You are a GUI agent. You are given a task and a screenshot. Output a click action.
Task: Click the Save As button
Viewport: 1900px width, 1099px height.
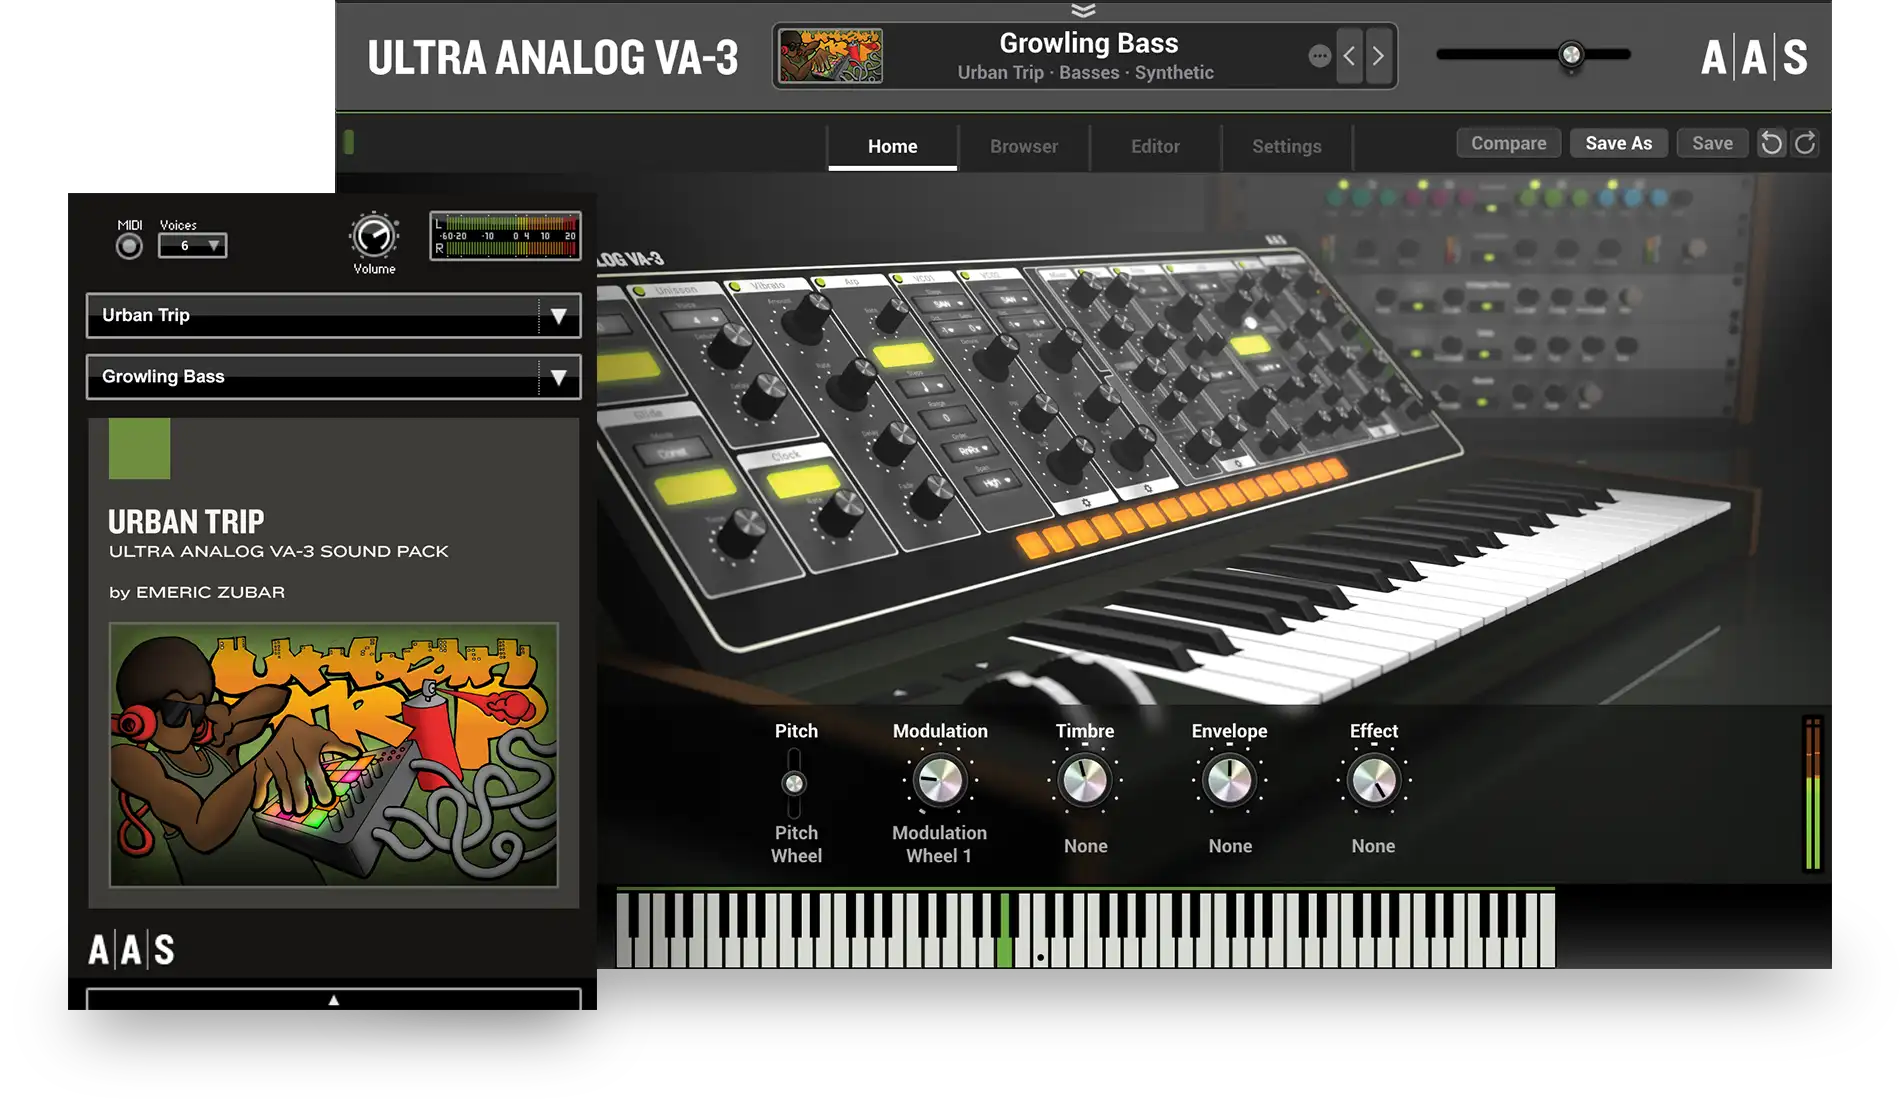click(x=1618, y=143)
